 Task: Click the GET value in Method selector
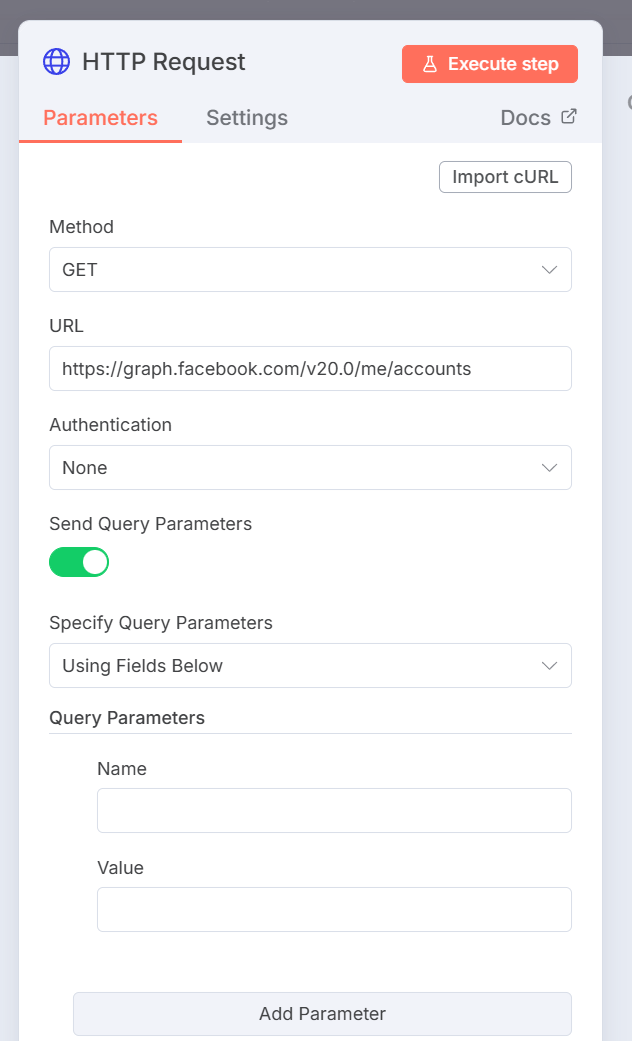click(x=80, y=270)
